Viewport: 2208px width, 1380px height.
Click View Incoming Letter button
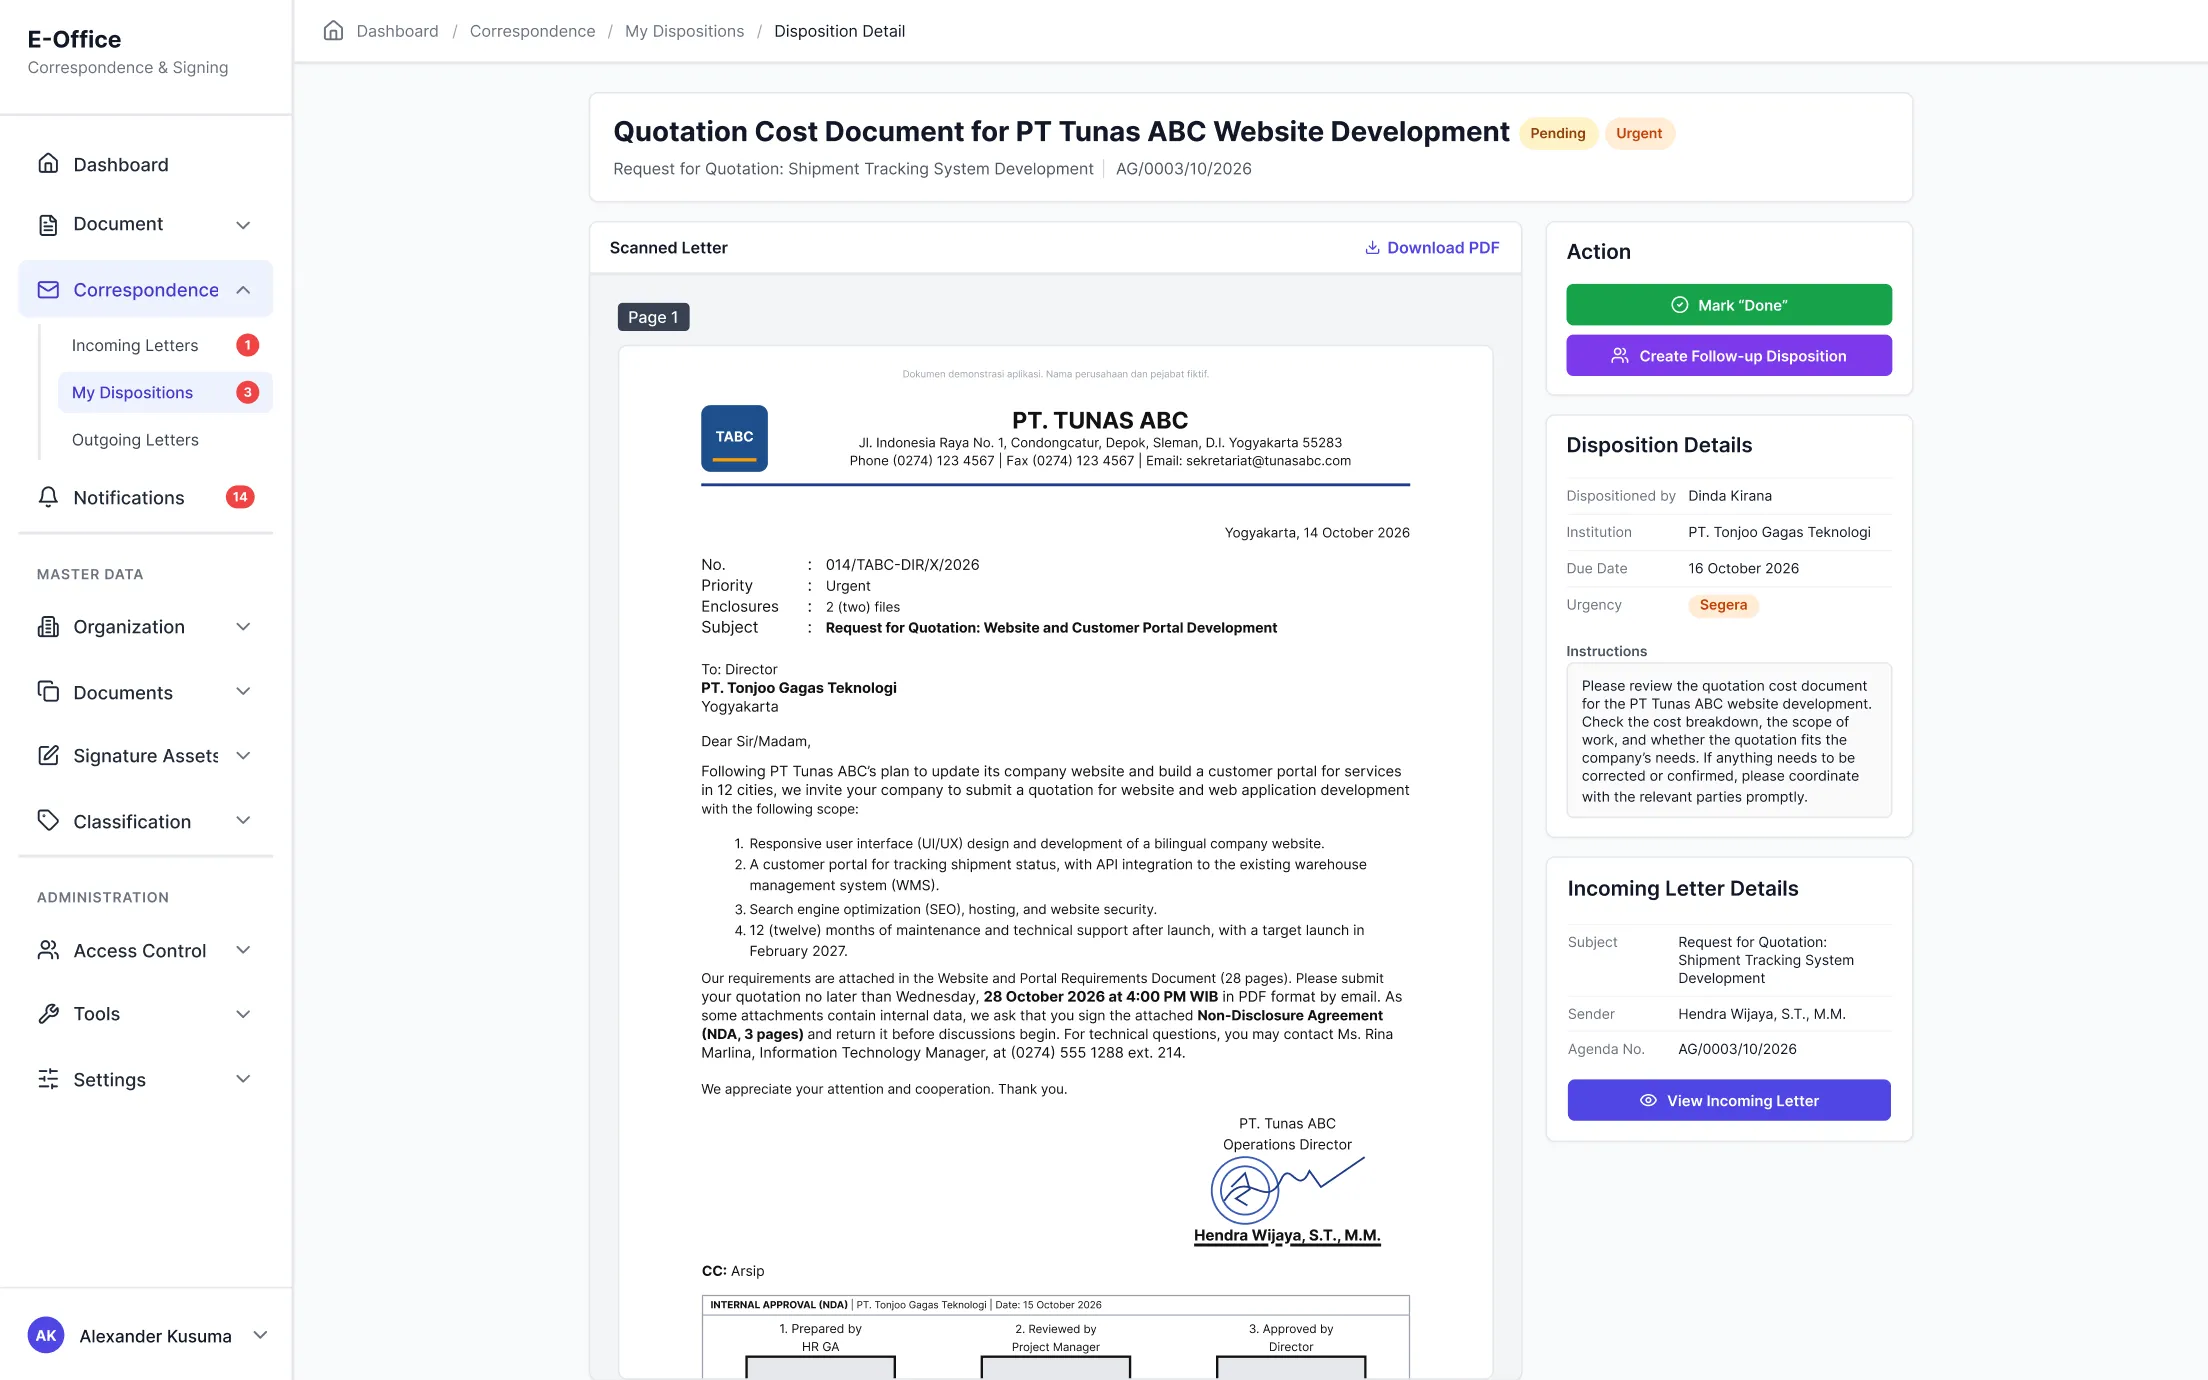(x=1729, y=1100)
